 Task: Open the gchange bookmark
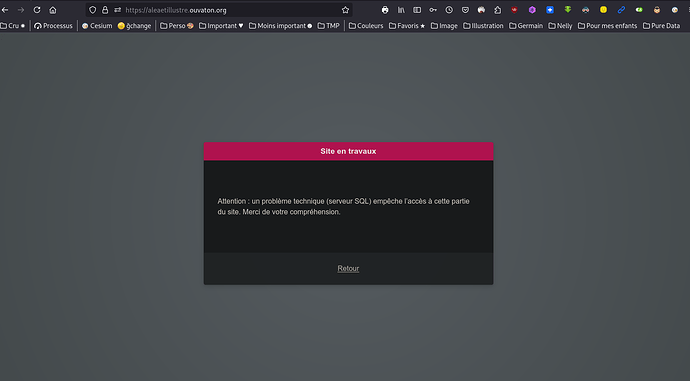point(134,26)
